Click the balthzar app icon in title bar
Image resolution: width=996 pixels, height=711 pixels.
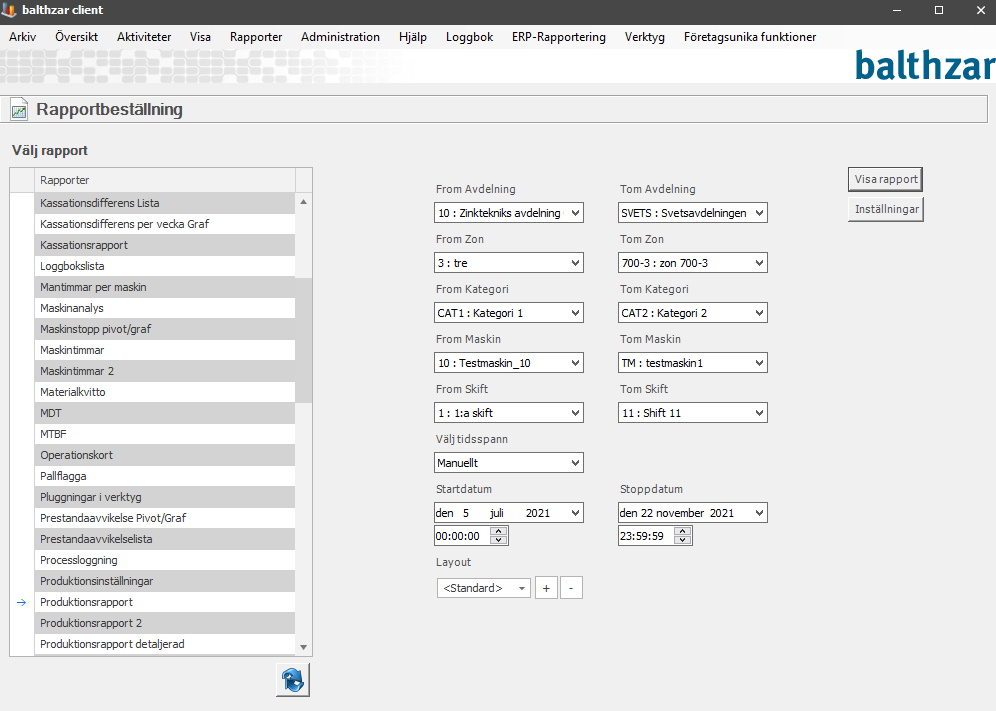(9, 10)
